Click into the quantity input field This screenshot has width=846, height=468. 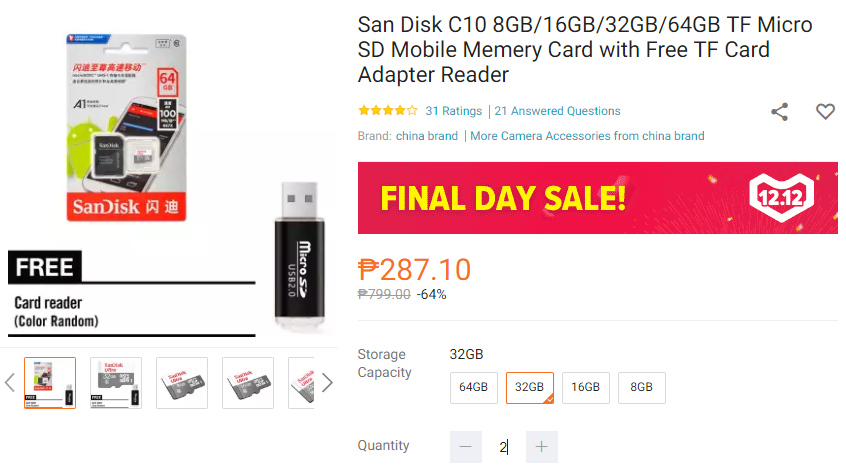coord(503,446)
